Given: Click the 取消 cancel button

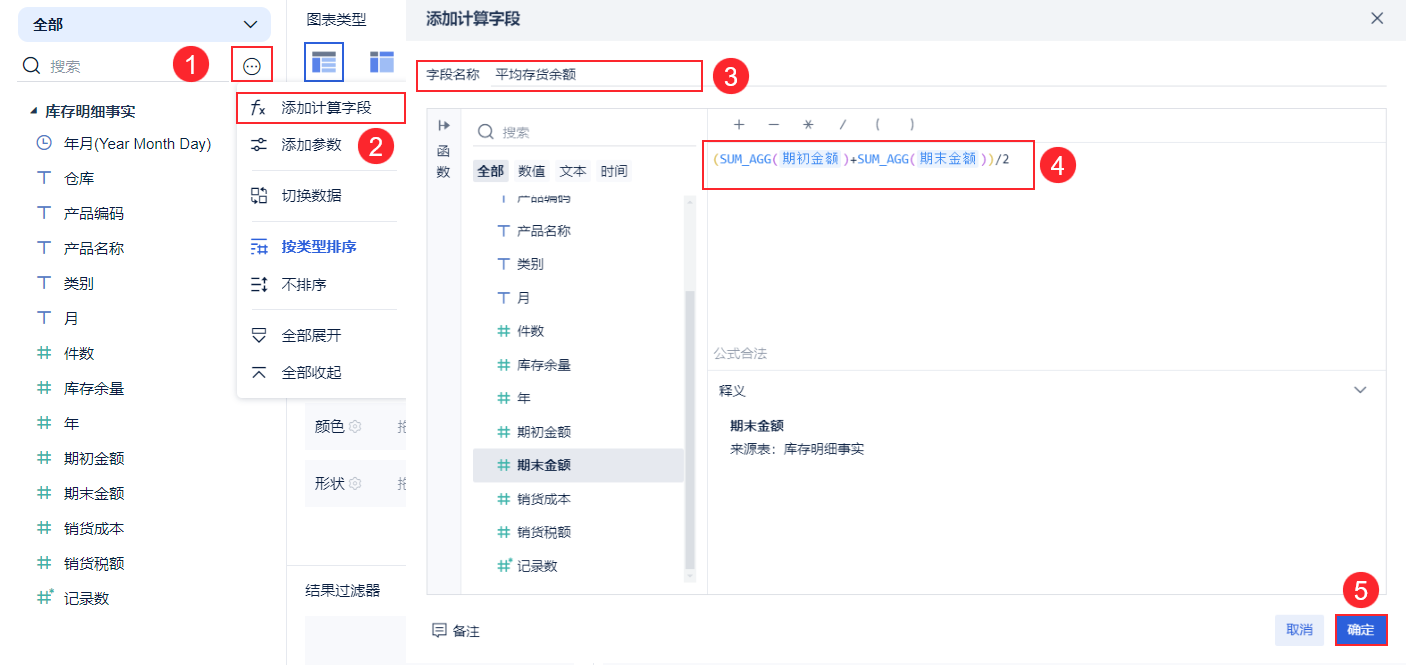Looking at the screenshot, I should [x=1299, y=630].
